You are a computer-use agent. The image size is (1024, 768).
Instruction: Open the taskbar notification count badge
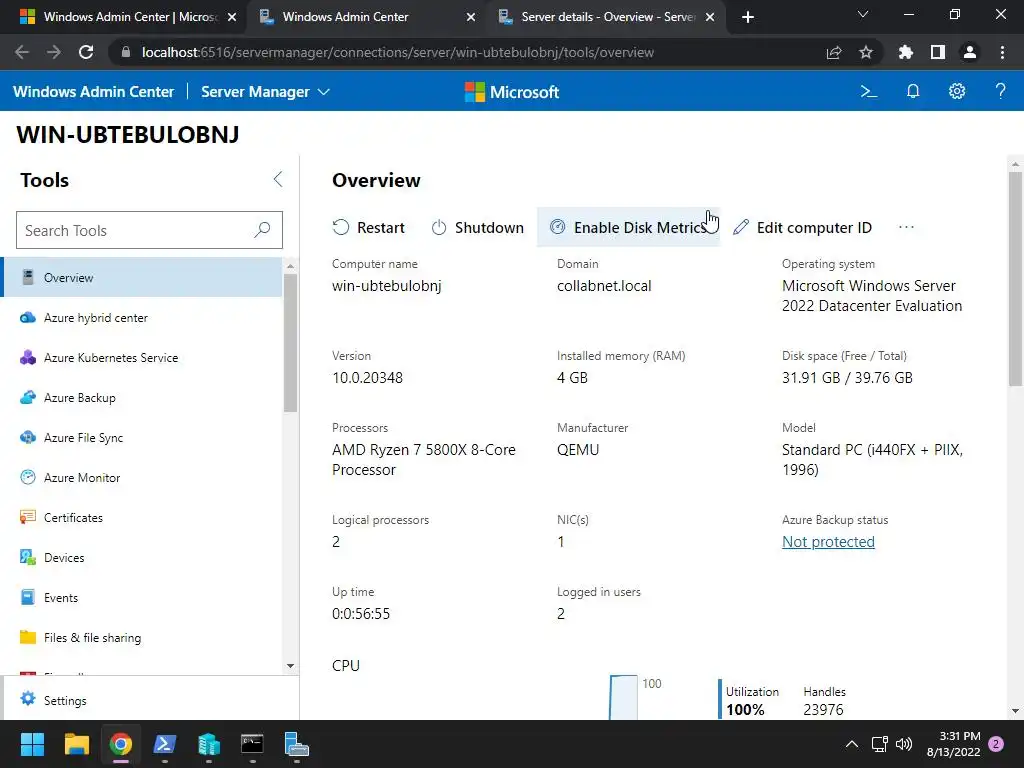996,744
